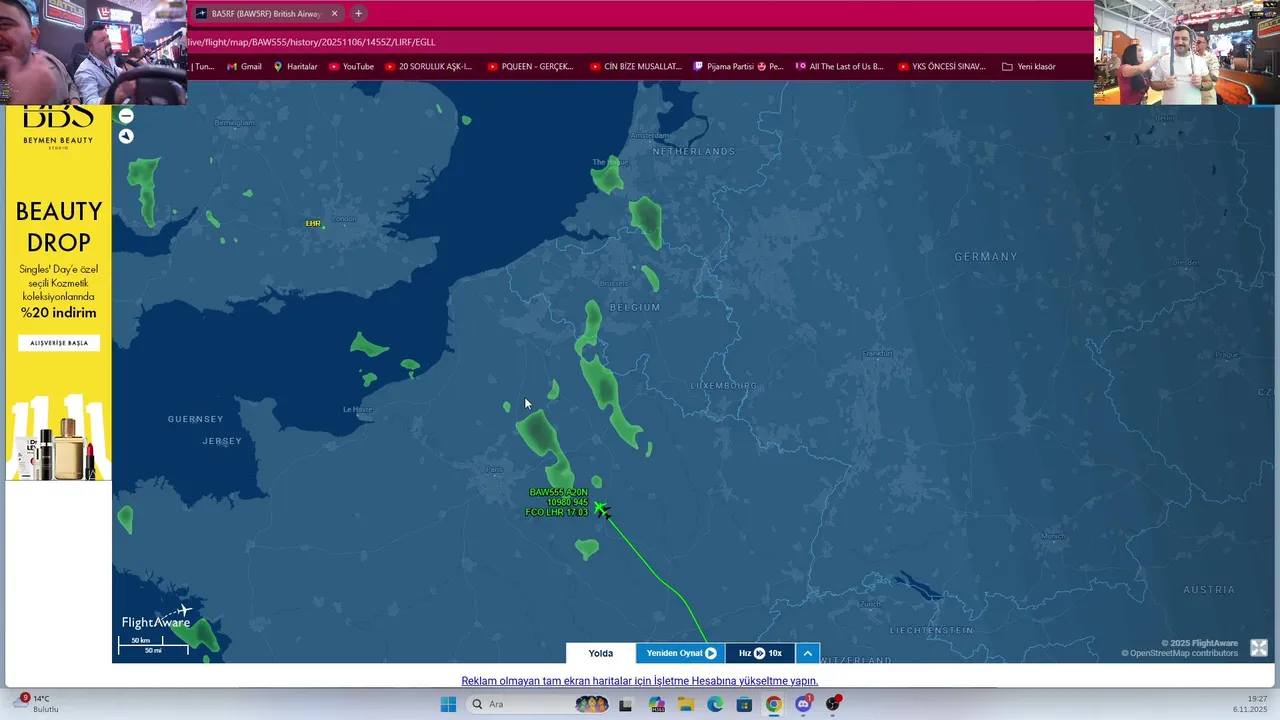Open Microsoft Edge from taskbar
The height and width of the screenshot is (720, 1280).
pyautogui.click(x=715, y=704)
